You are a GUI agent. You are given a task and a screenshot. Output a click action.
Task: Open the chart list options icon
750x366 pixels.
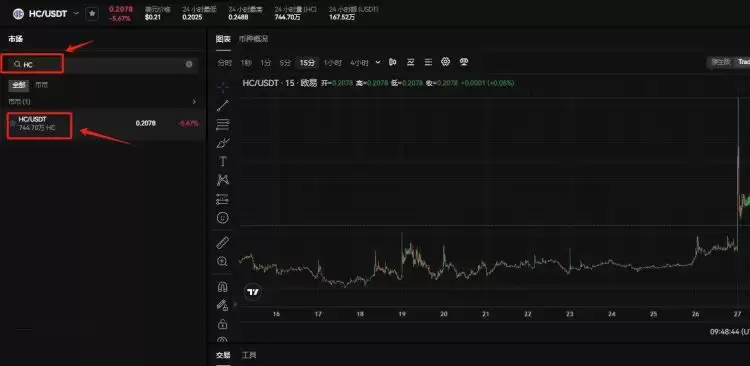pyautogui.click(x=428, y=62)
